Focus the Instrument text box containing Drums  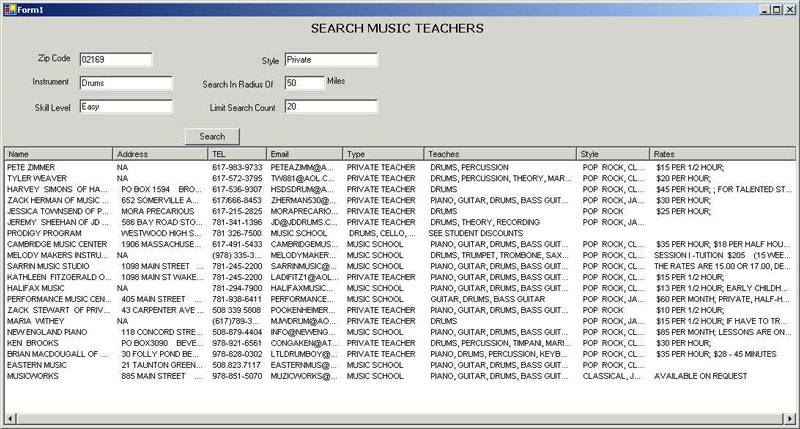pyautogui.click(x=126, y=83)
